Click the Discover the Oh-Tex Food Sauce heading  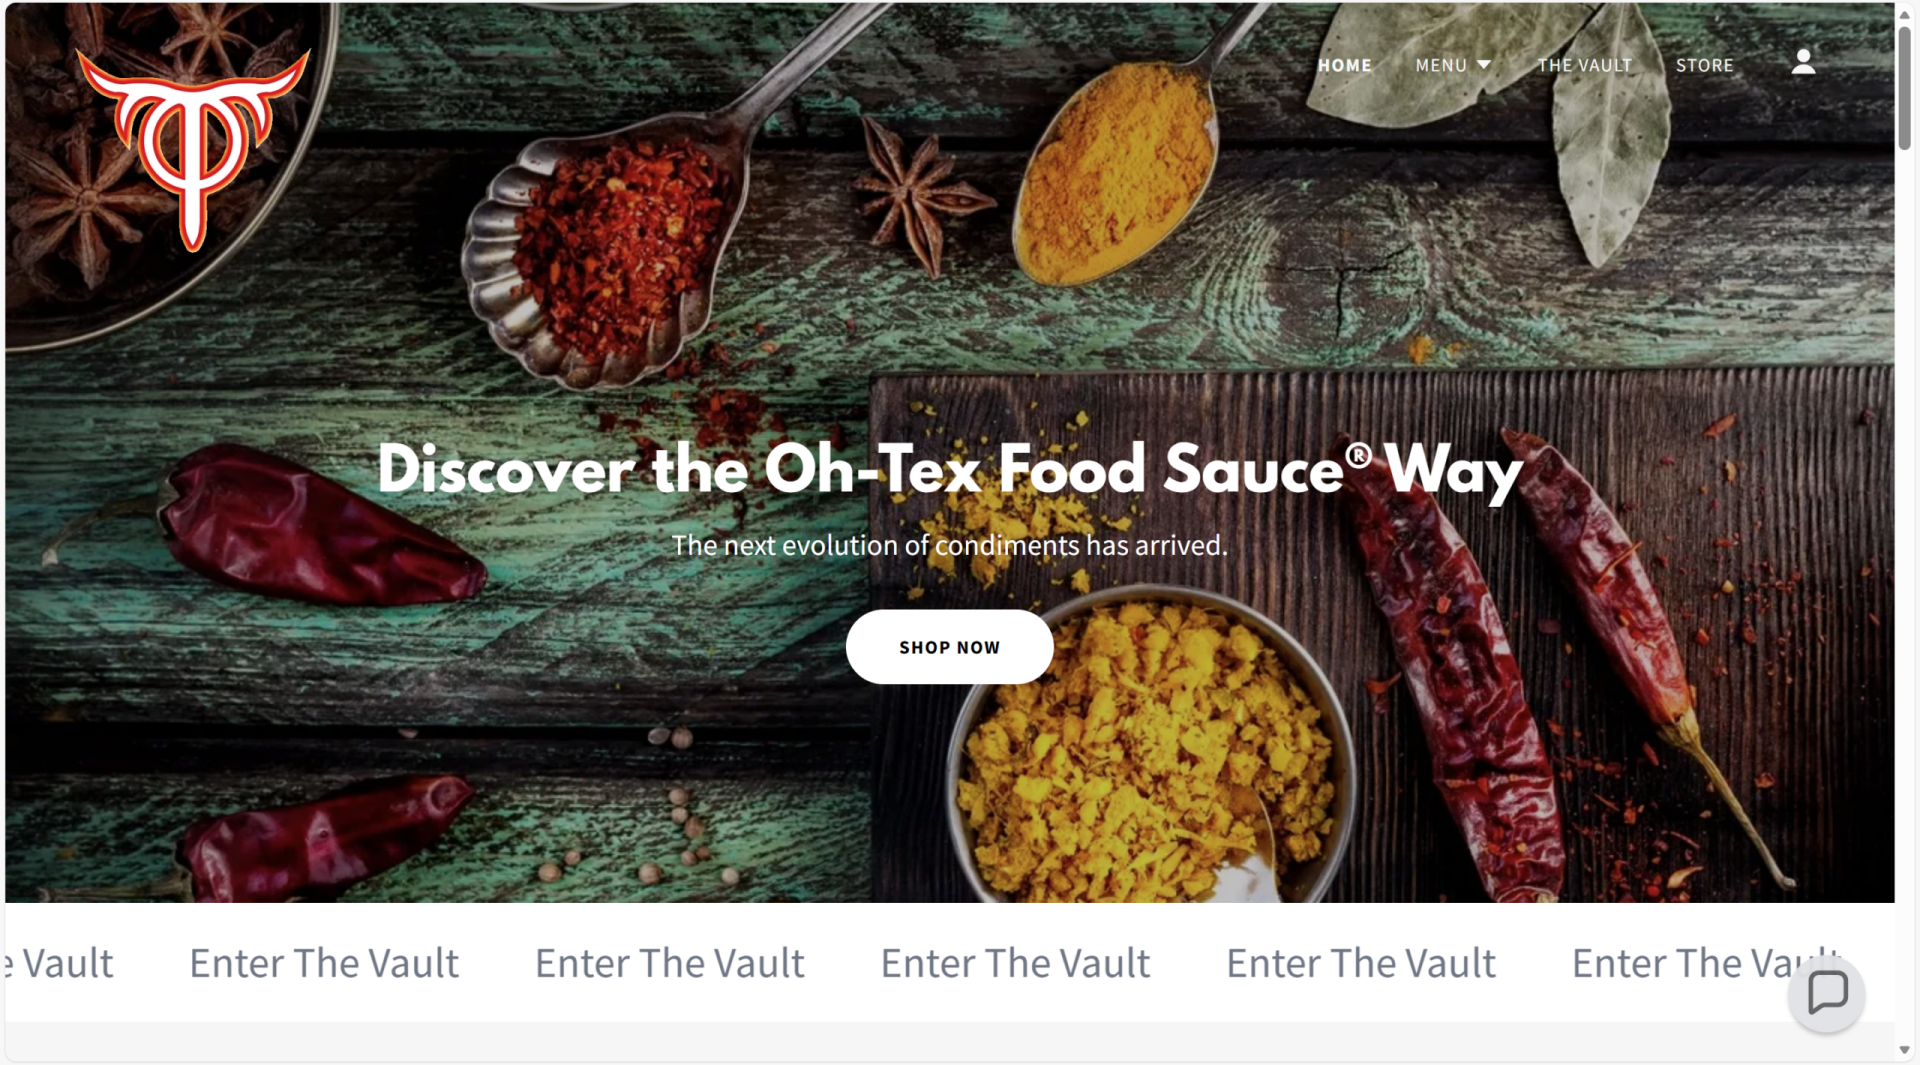[949, 470]
